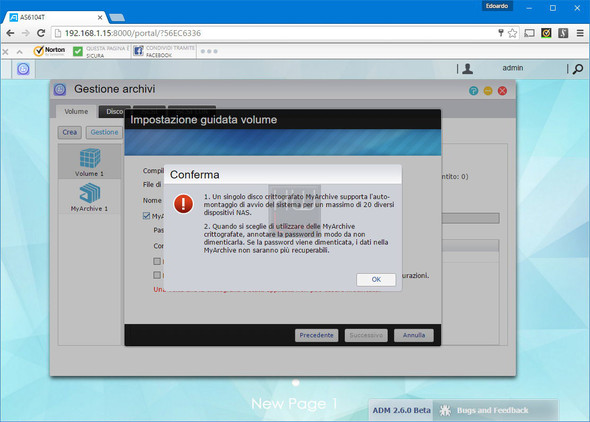The height and width of the screenshot is (422, 590).
Task: Expand the Norton toolbar more options dots
Action: pos(209,51)
